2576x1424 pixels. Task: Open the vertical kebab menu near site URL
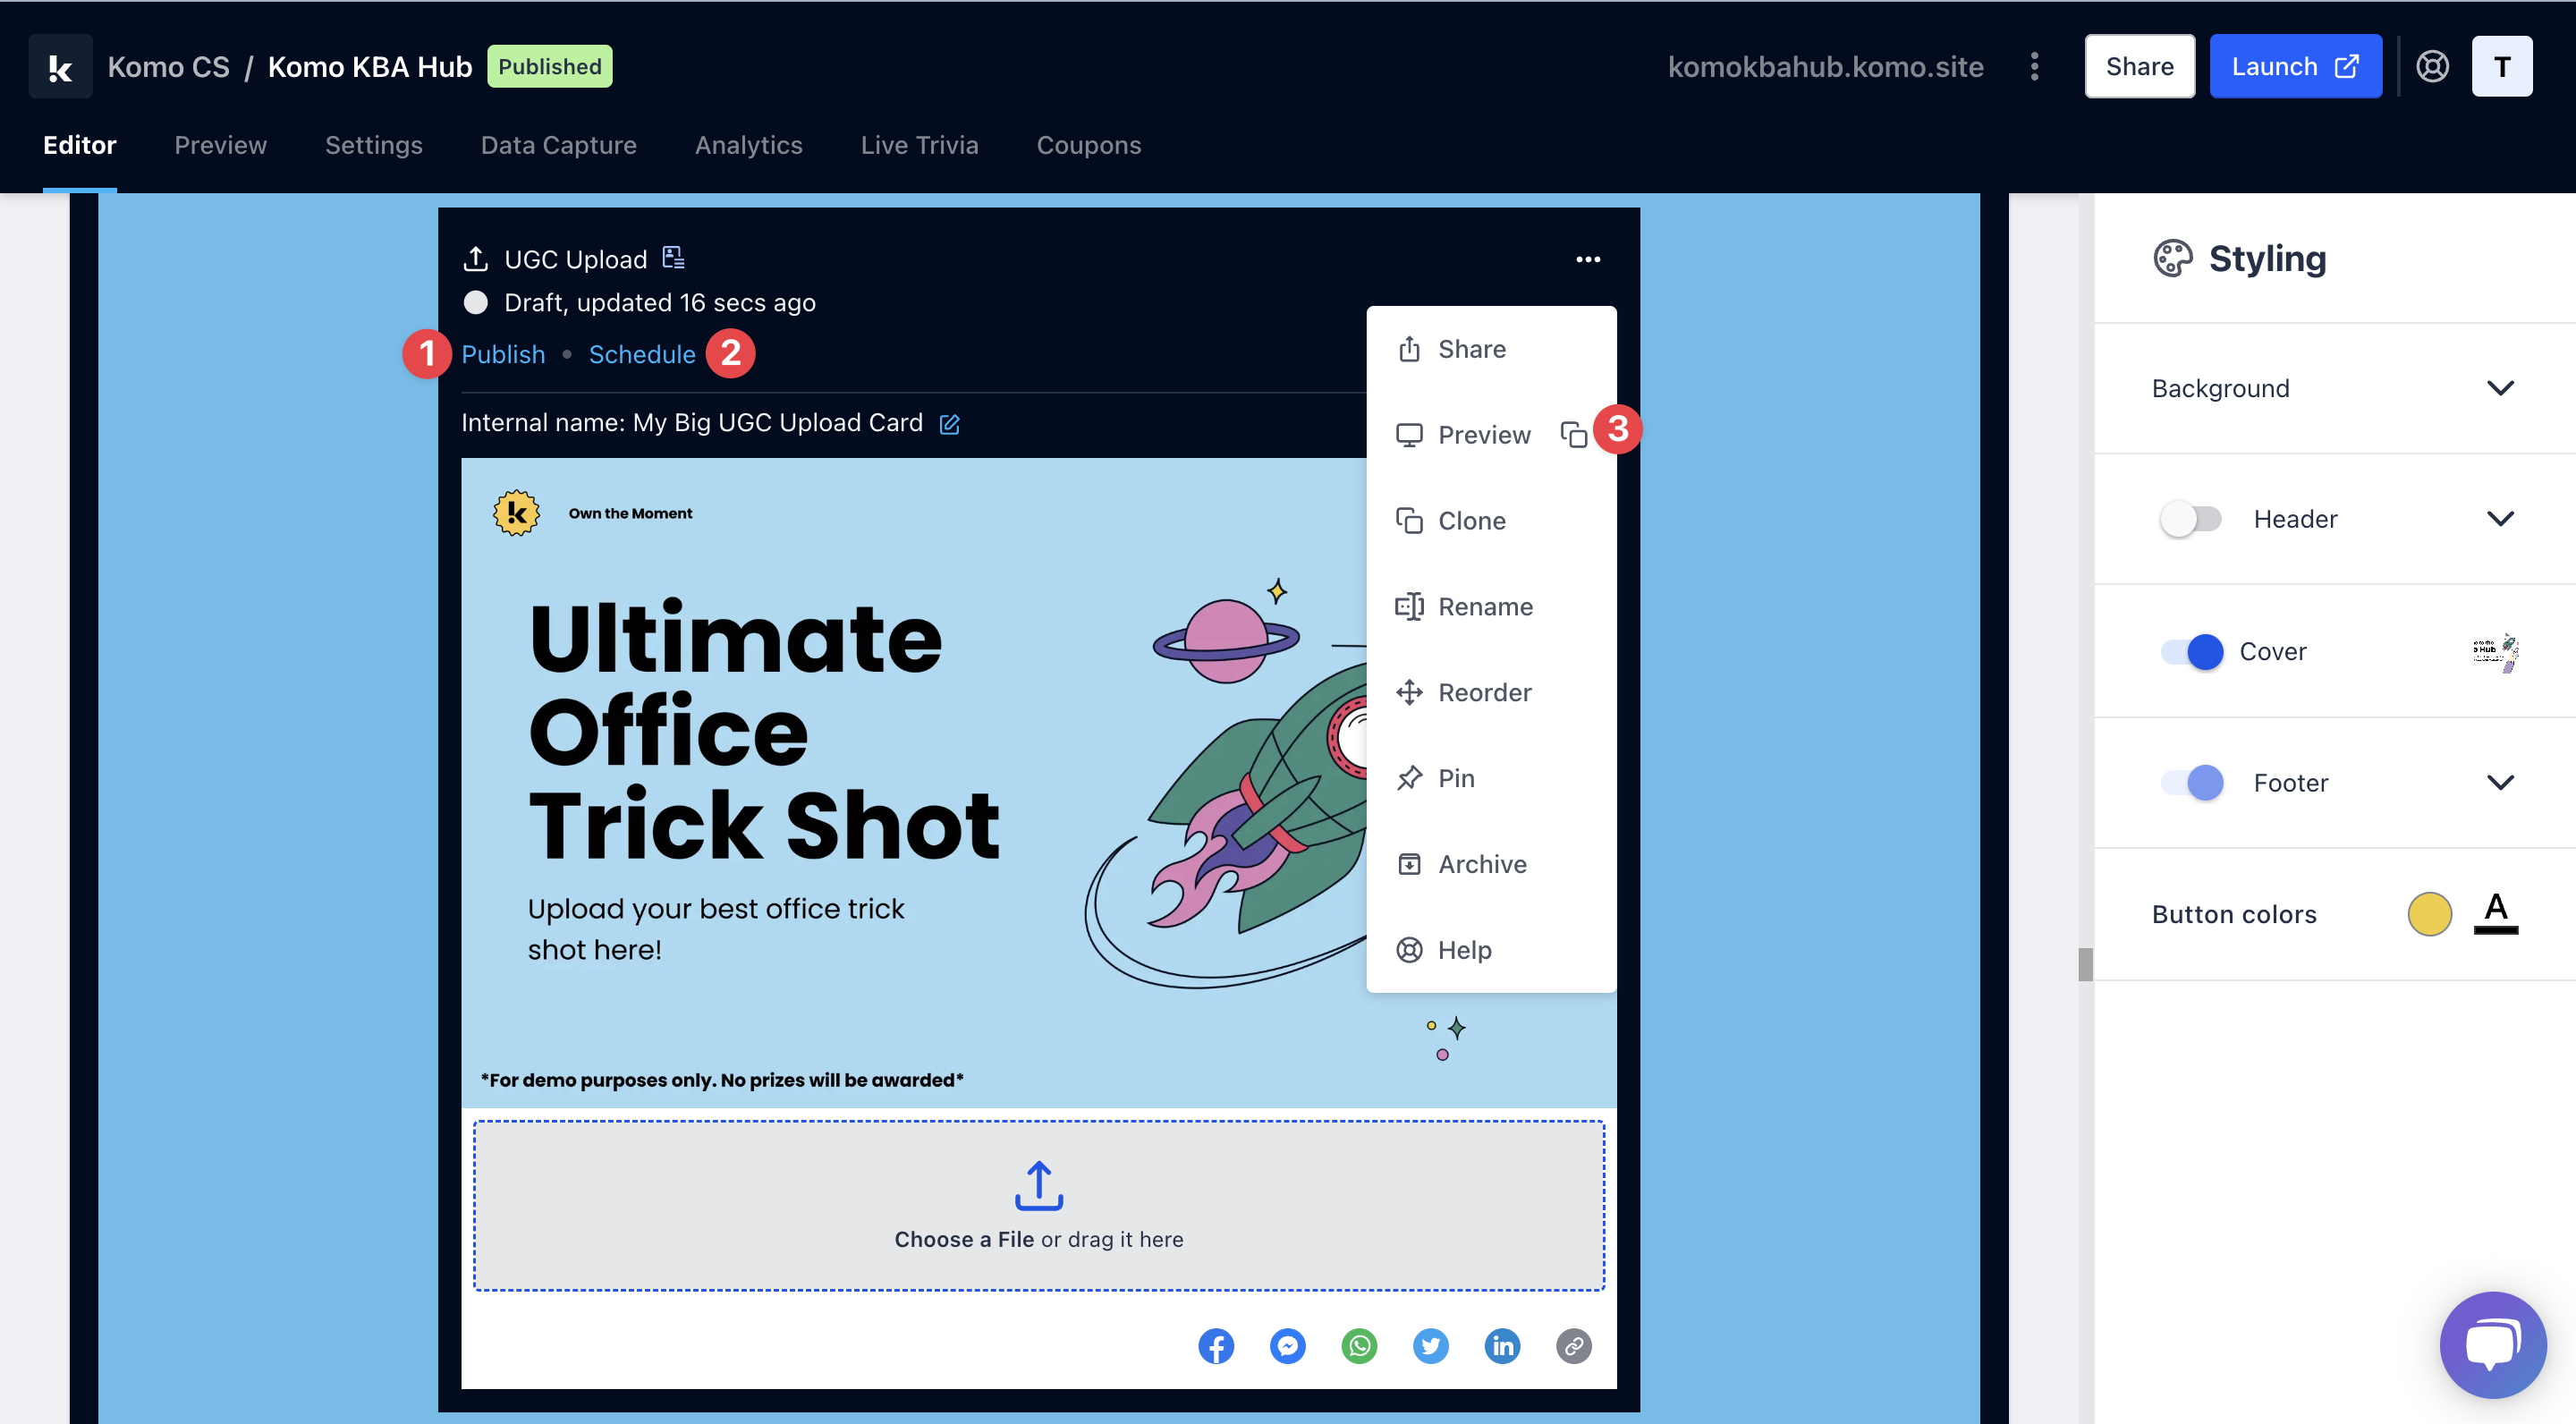[2034, 67]
